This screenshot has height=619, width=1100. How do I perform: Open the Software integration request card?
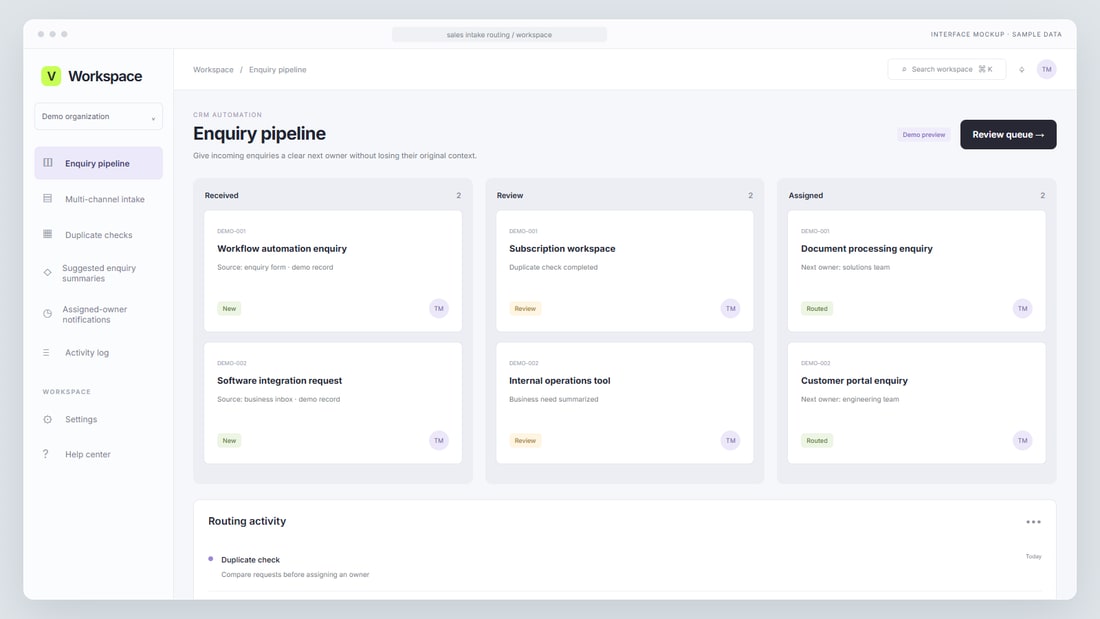click(x=333, y=403)
